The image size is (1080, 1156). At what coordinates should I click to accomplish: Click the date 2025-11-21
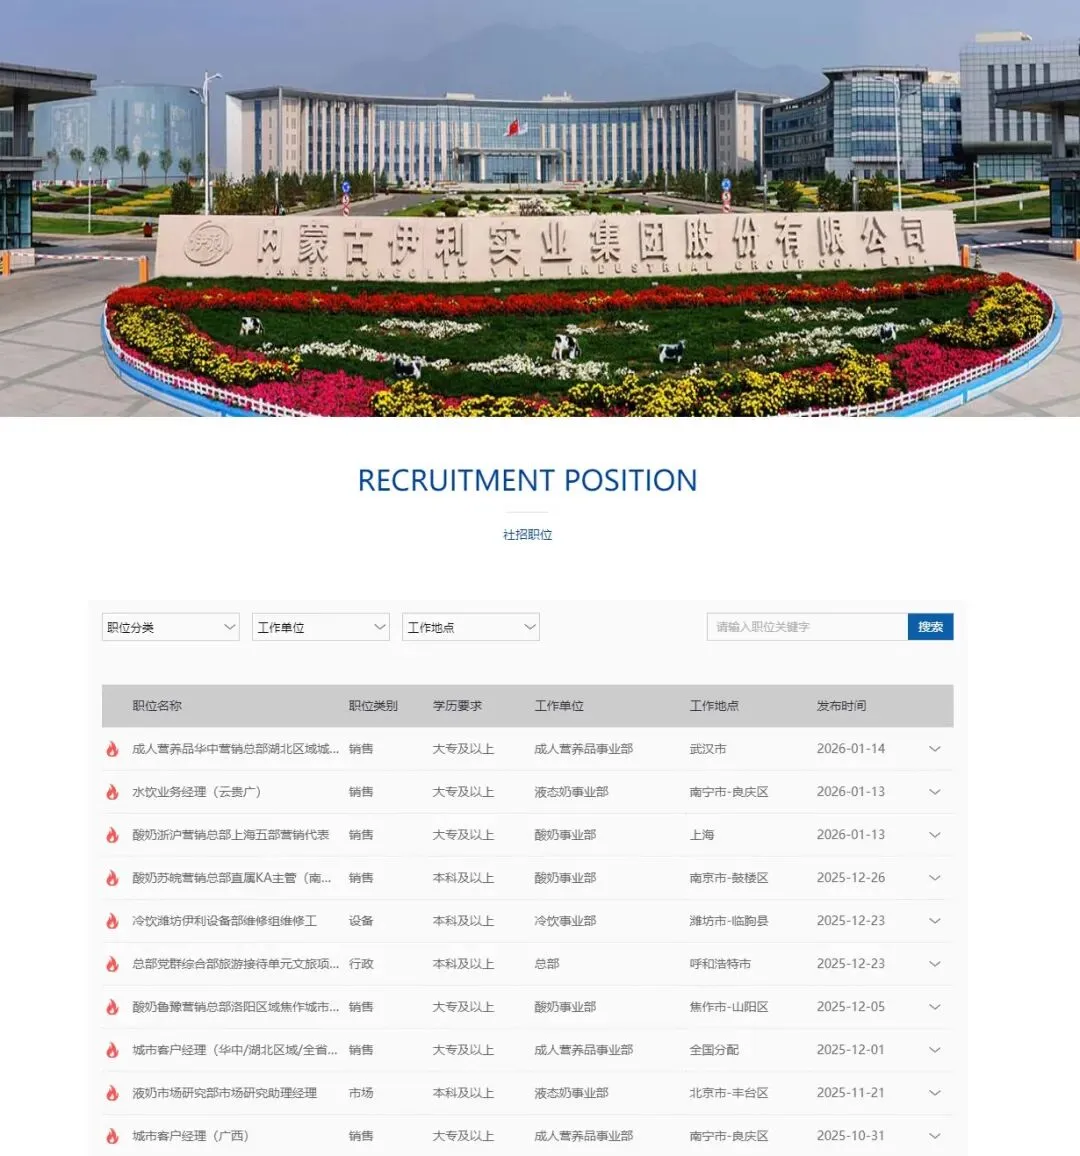click(851, 1093)
